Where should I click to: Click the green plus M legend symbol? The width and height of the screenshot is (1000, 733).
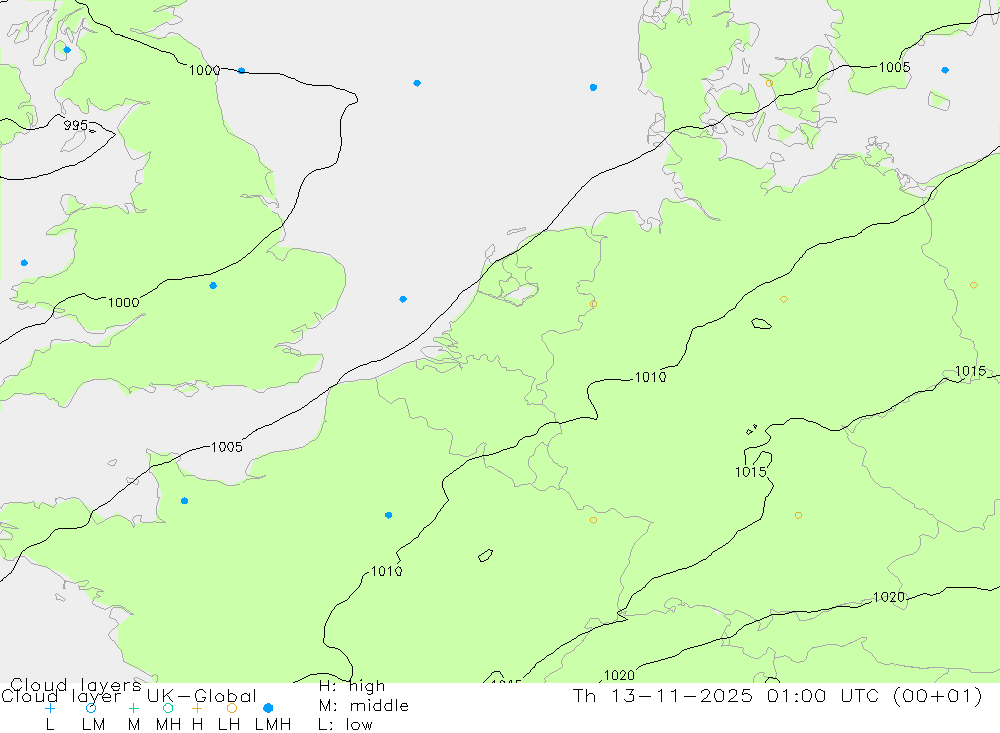(x=133, y=708)
